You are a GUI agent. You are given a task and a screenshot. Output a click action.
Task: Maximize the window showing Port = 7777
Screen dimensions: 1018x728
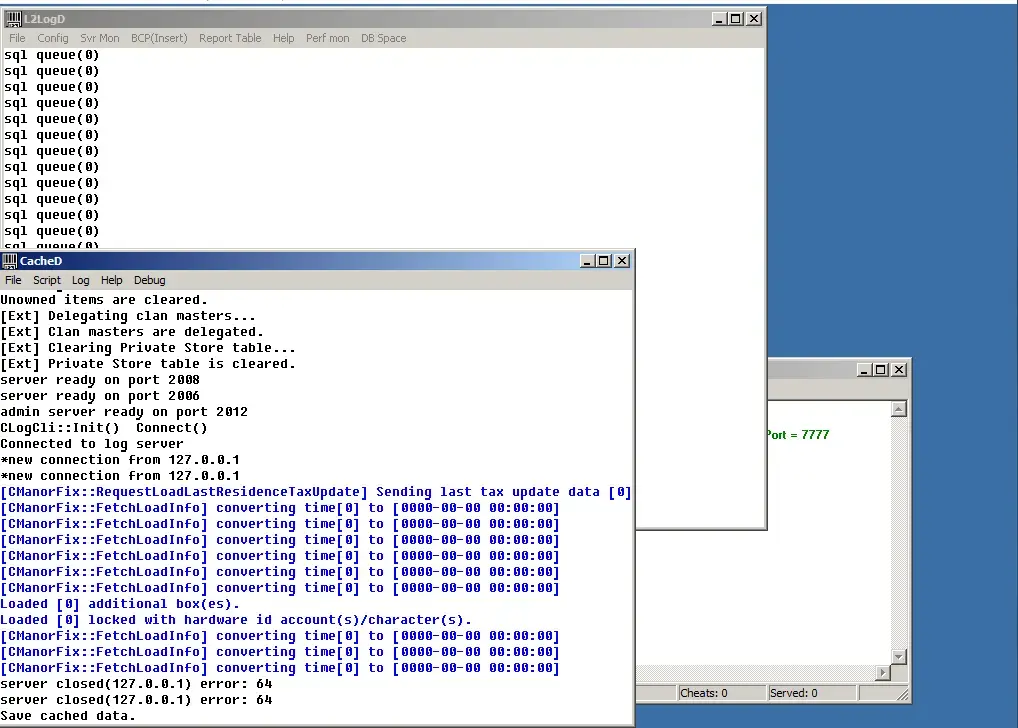click(x=880, y=370)
